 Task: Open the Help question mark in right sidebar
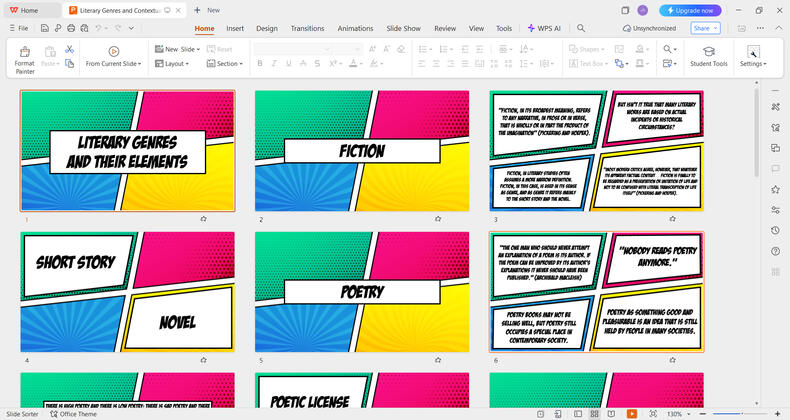[775, 251]
